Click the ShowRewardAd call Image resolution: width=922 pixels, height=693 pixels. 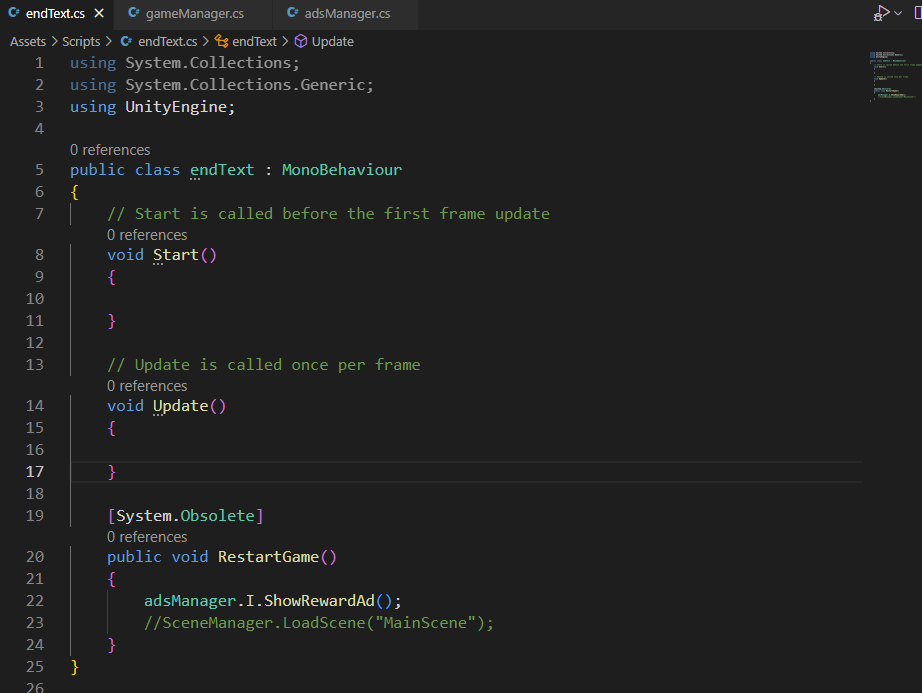[319, 601]
